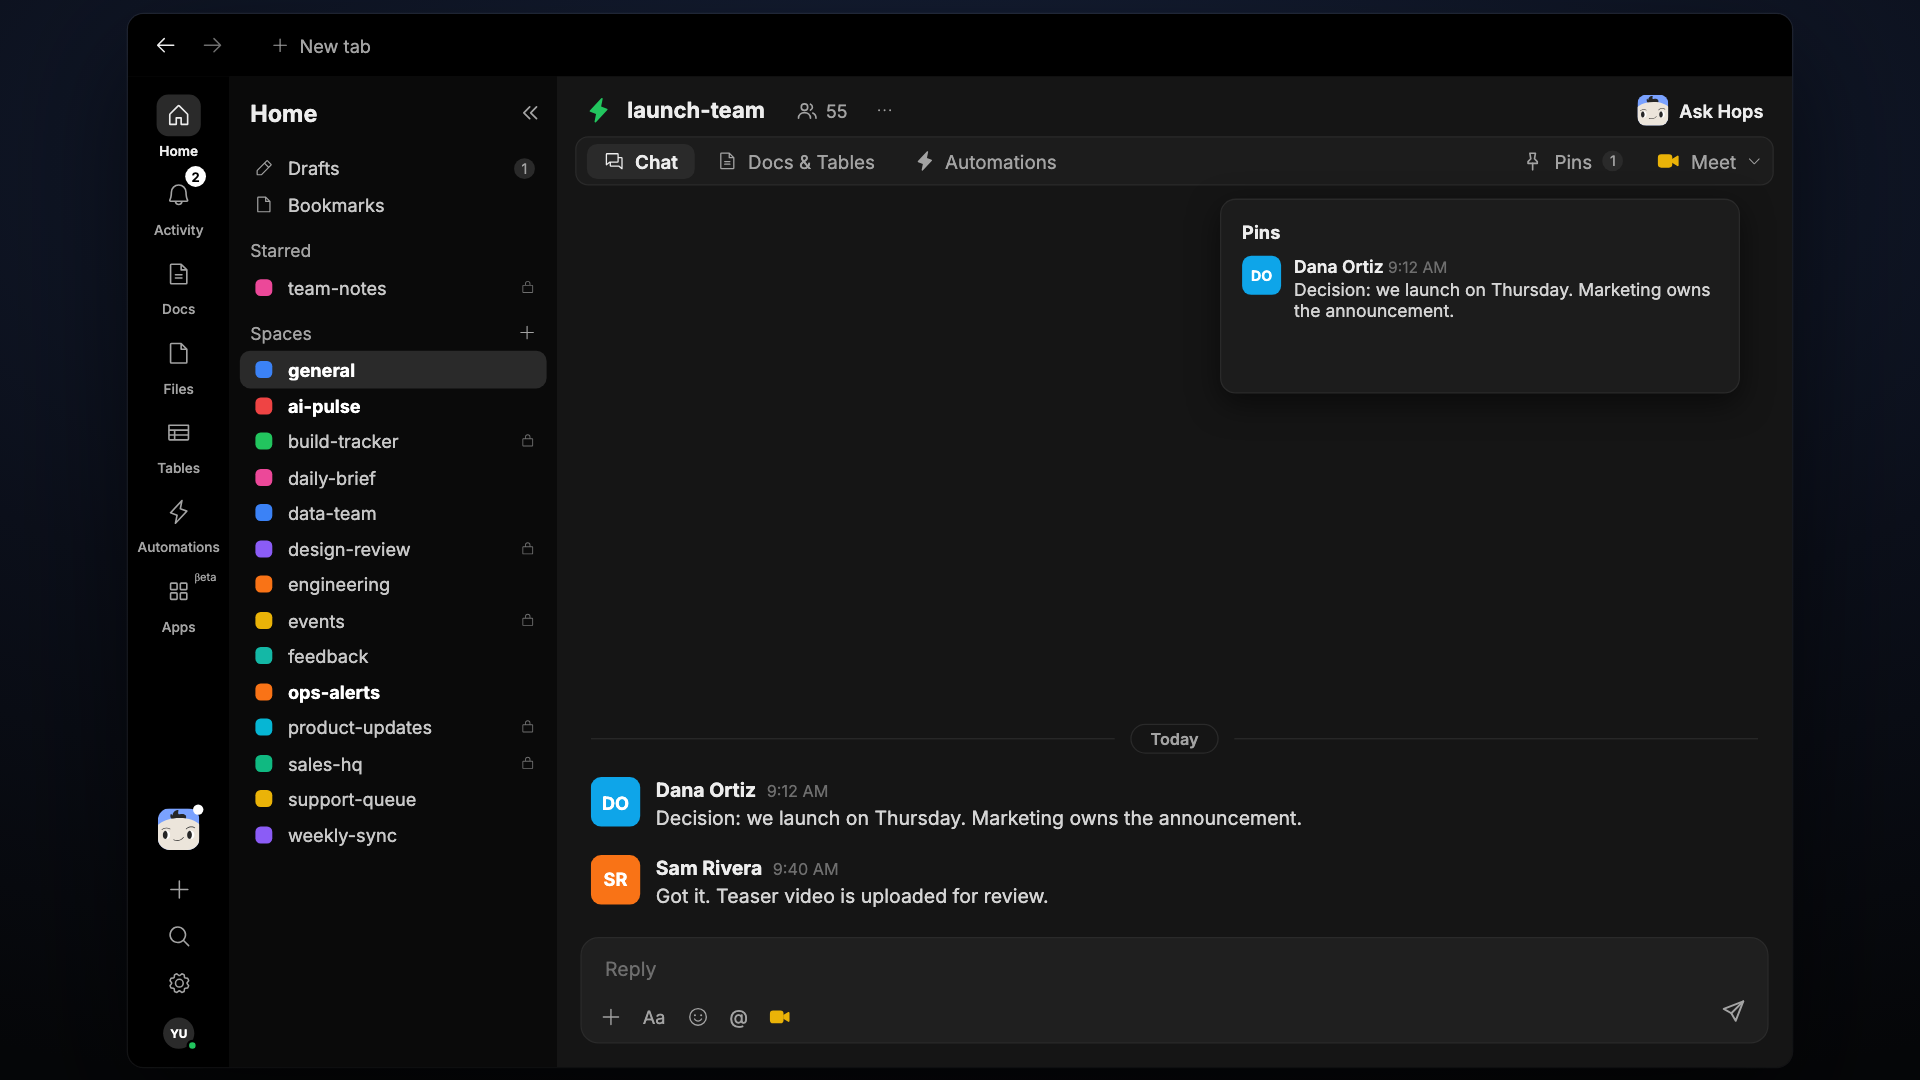Open pinned Dana Ortiz message
Image resolution: width=1920 pixels, height=1080 pixels.
click(x=1478, y=289)
